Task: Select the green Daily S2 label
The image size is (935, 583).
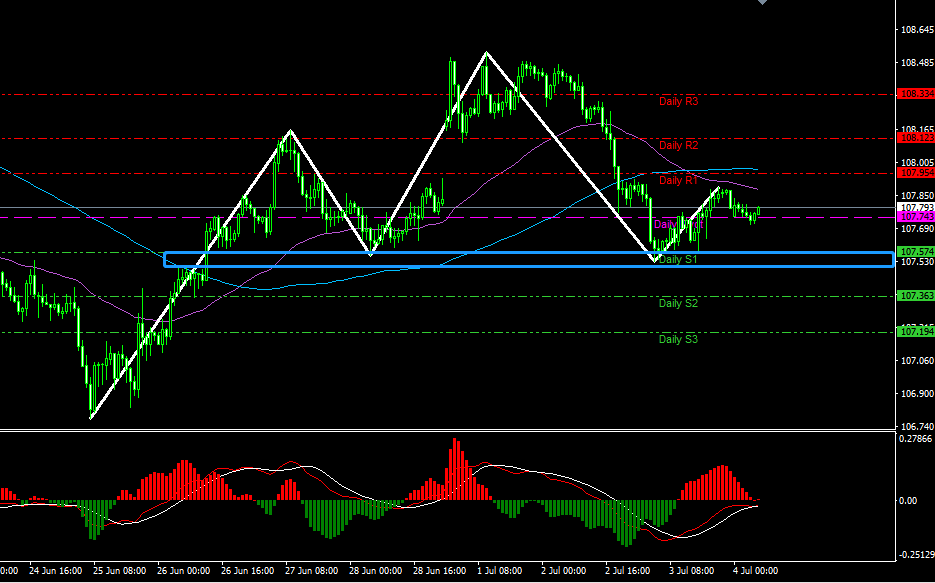Action: tap(679, 303)
